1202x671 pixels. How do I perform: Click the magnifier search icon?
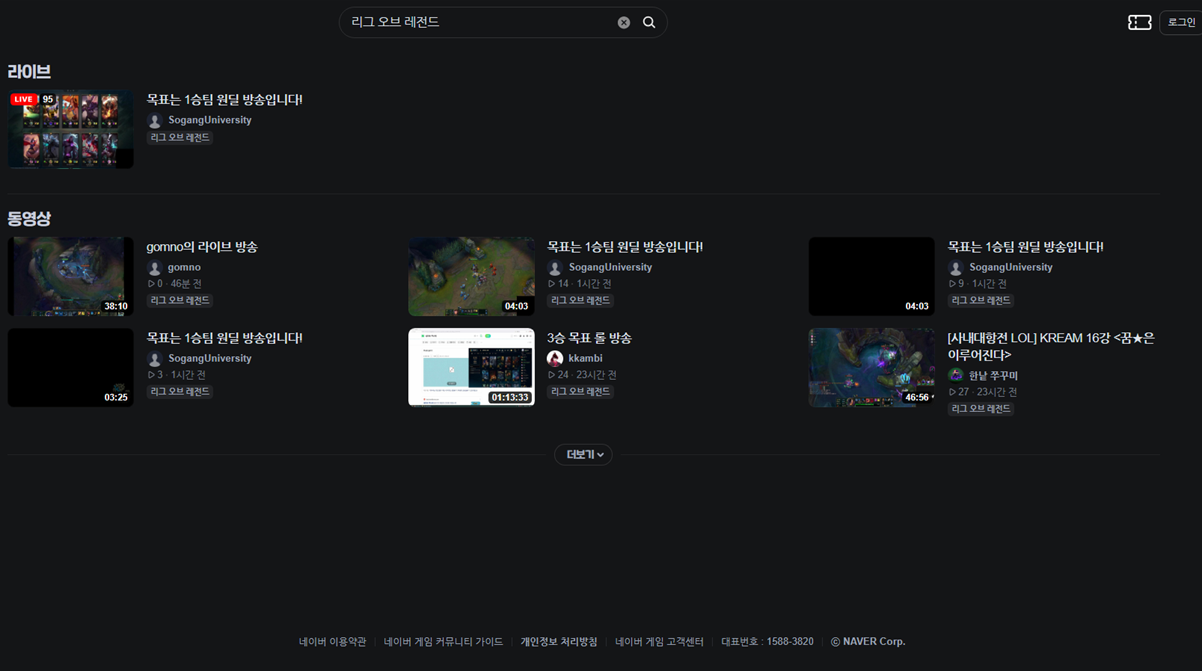(649, 22)
